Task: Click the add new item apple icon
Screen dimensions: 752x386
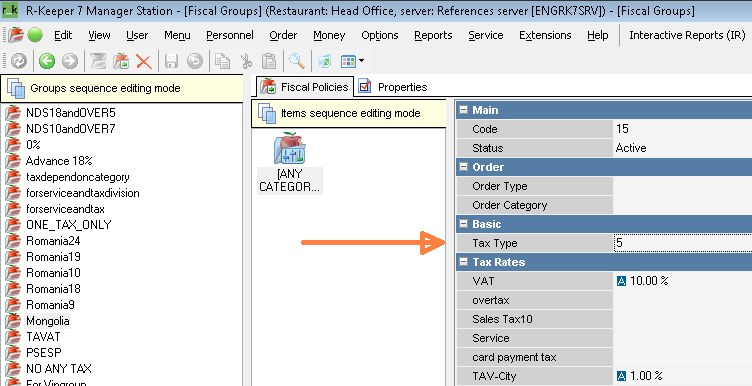Action: [121, 61]
